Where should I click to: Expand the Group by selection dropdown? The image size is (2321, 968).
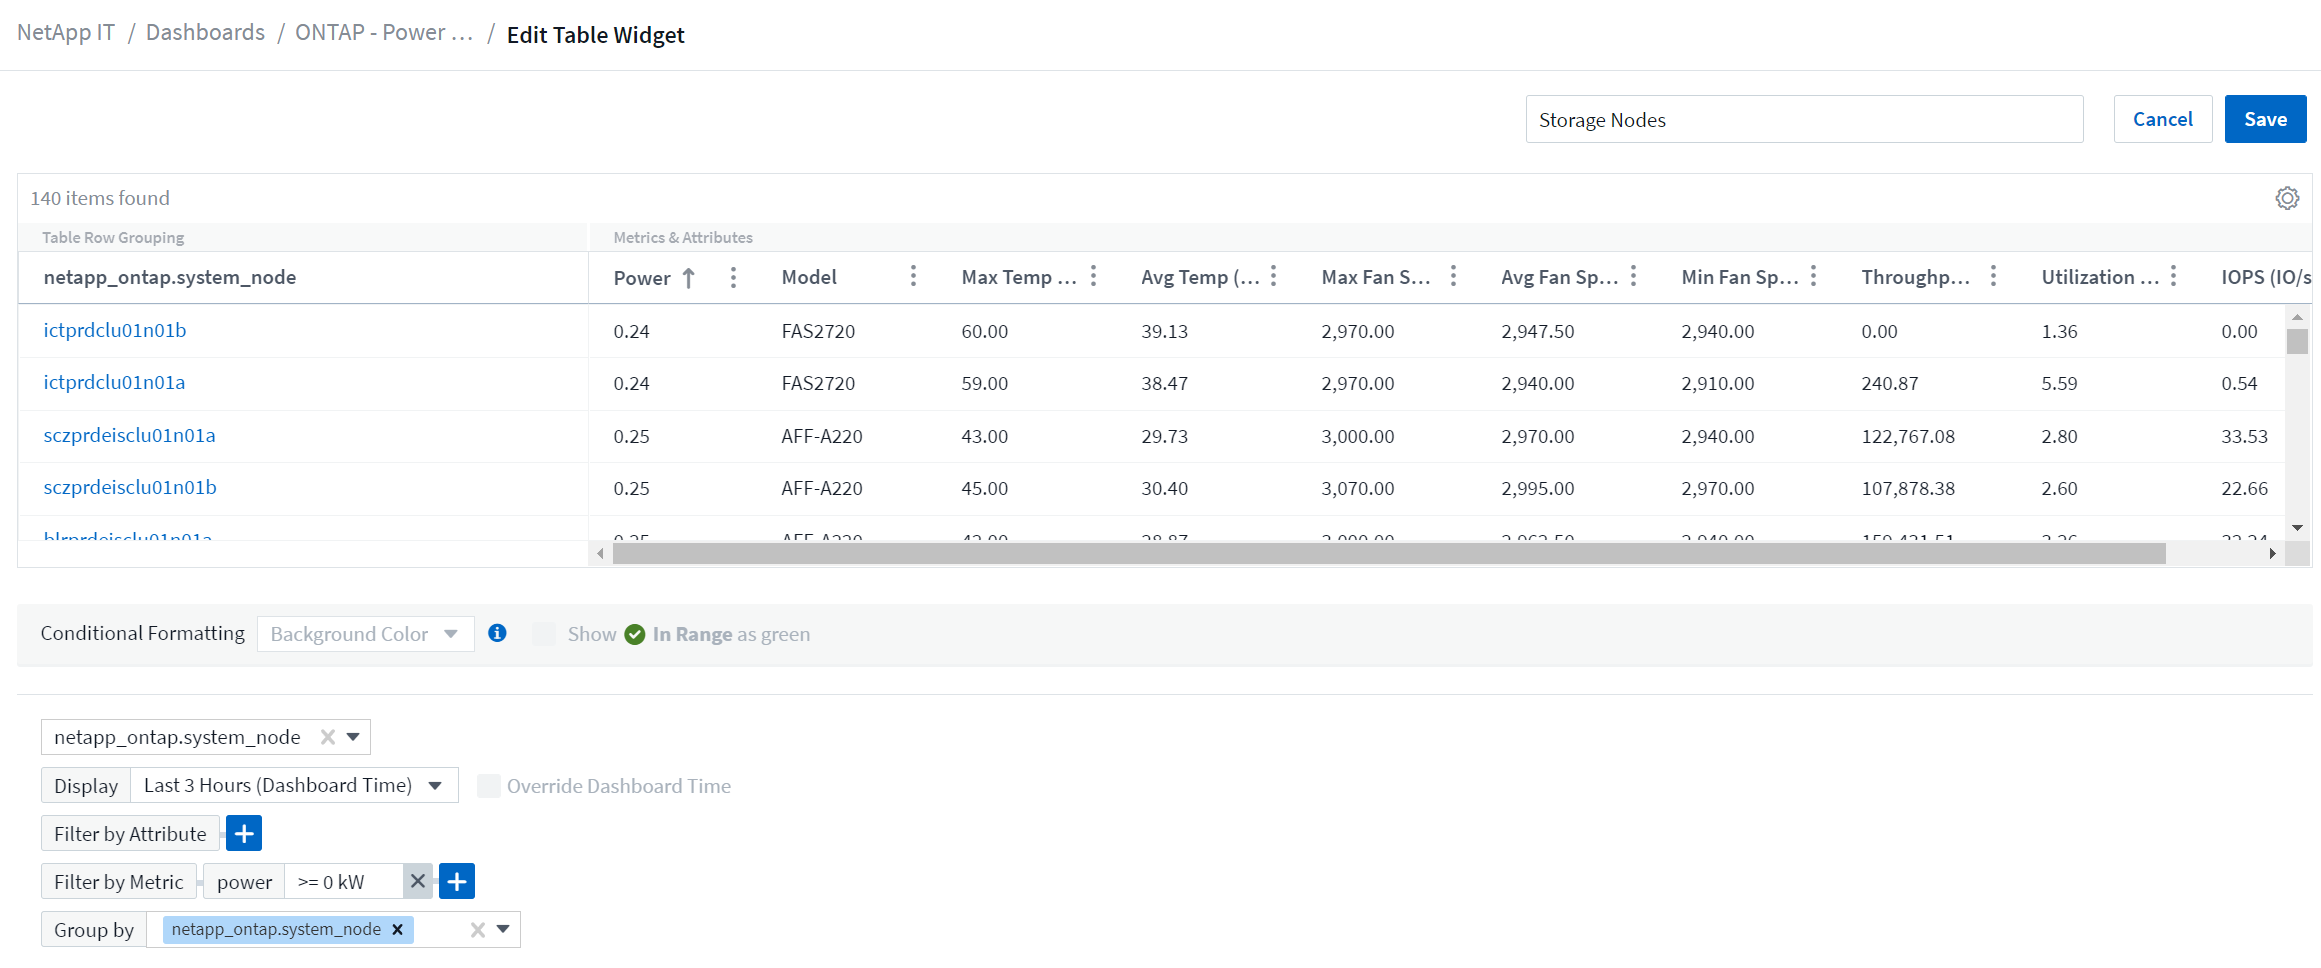pyautogui.click(x=502, y=929)
